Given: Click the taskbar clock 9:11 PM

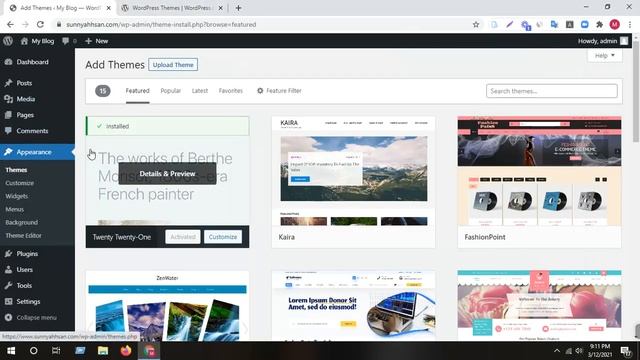Looking at the screenshot, I should point(600,351).
